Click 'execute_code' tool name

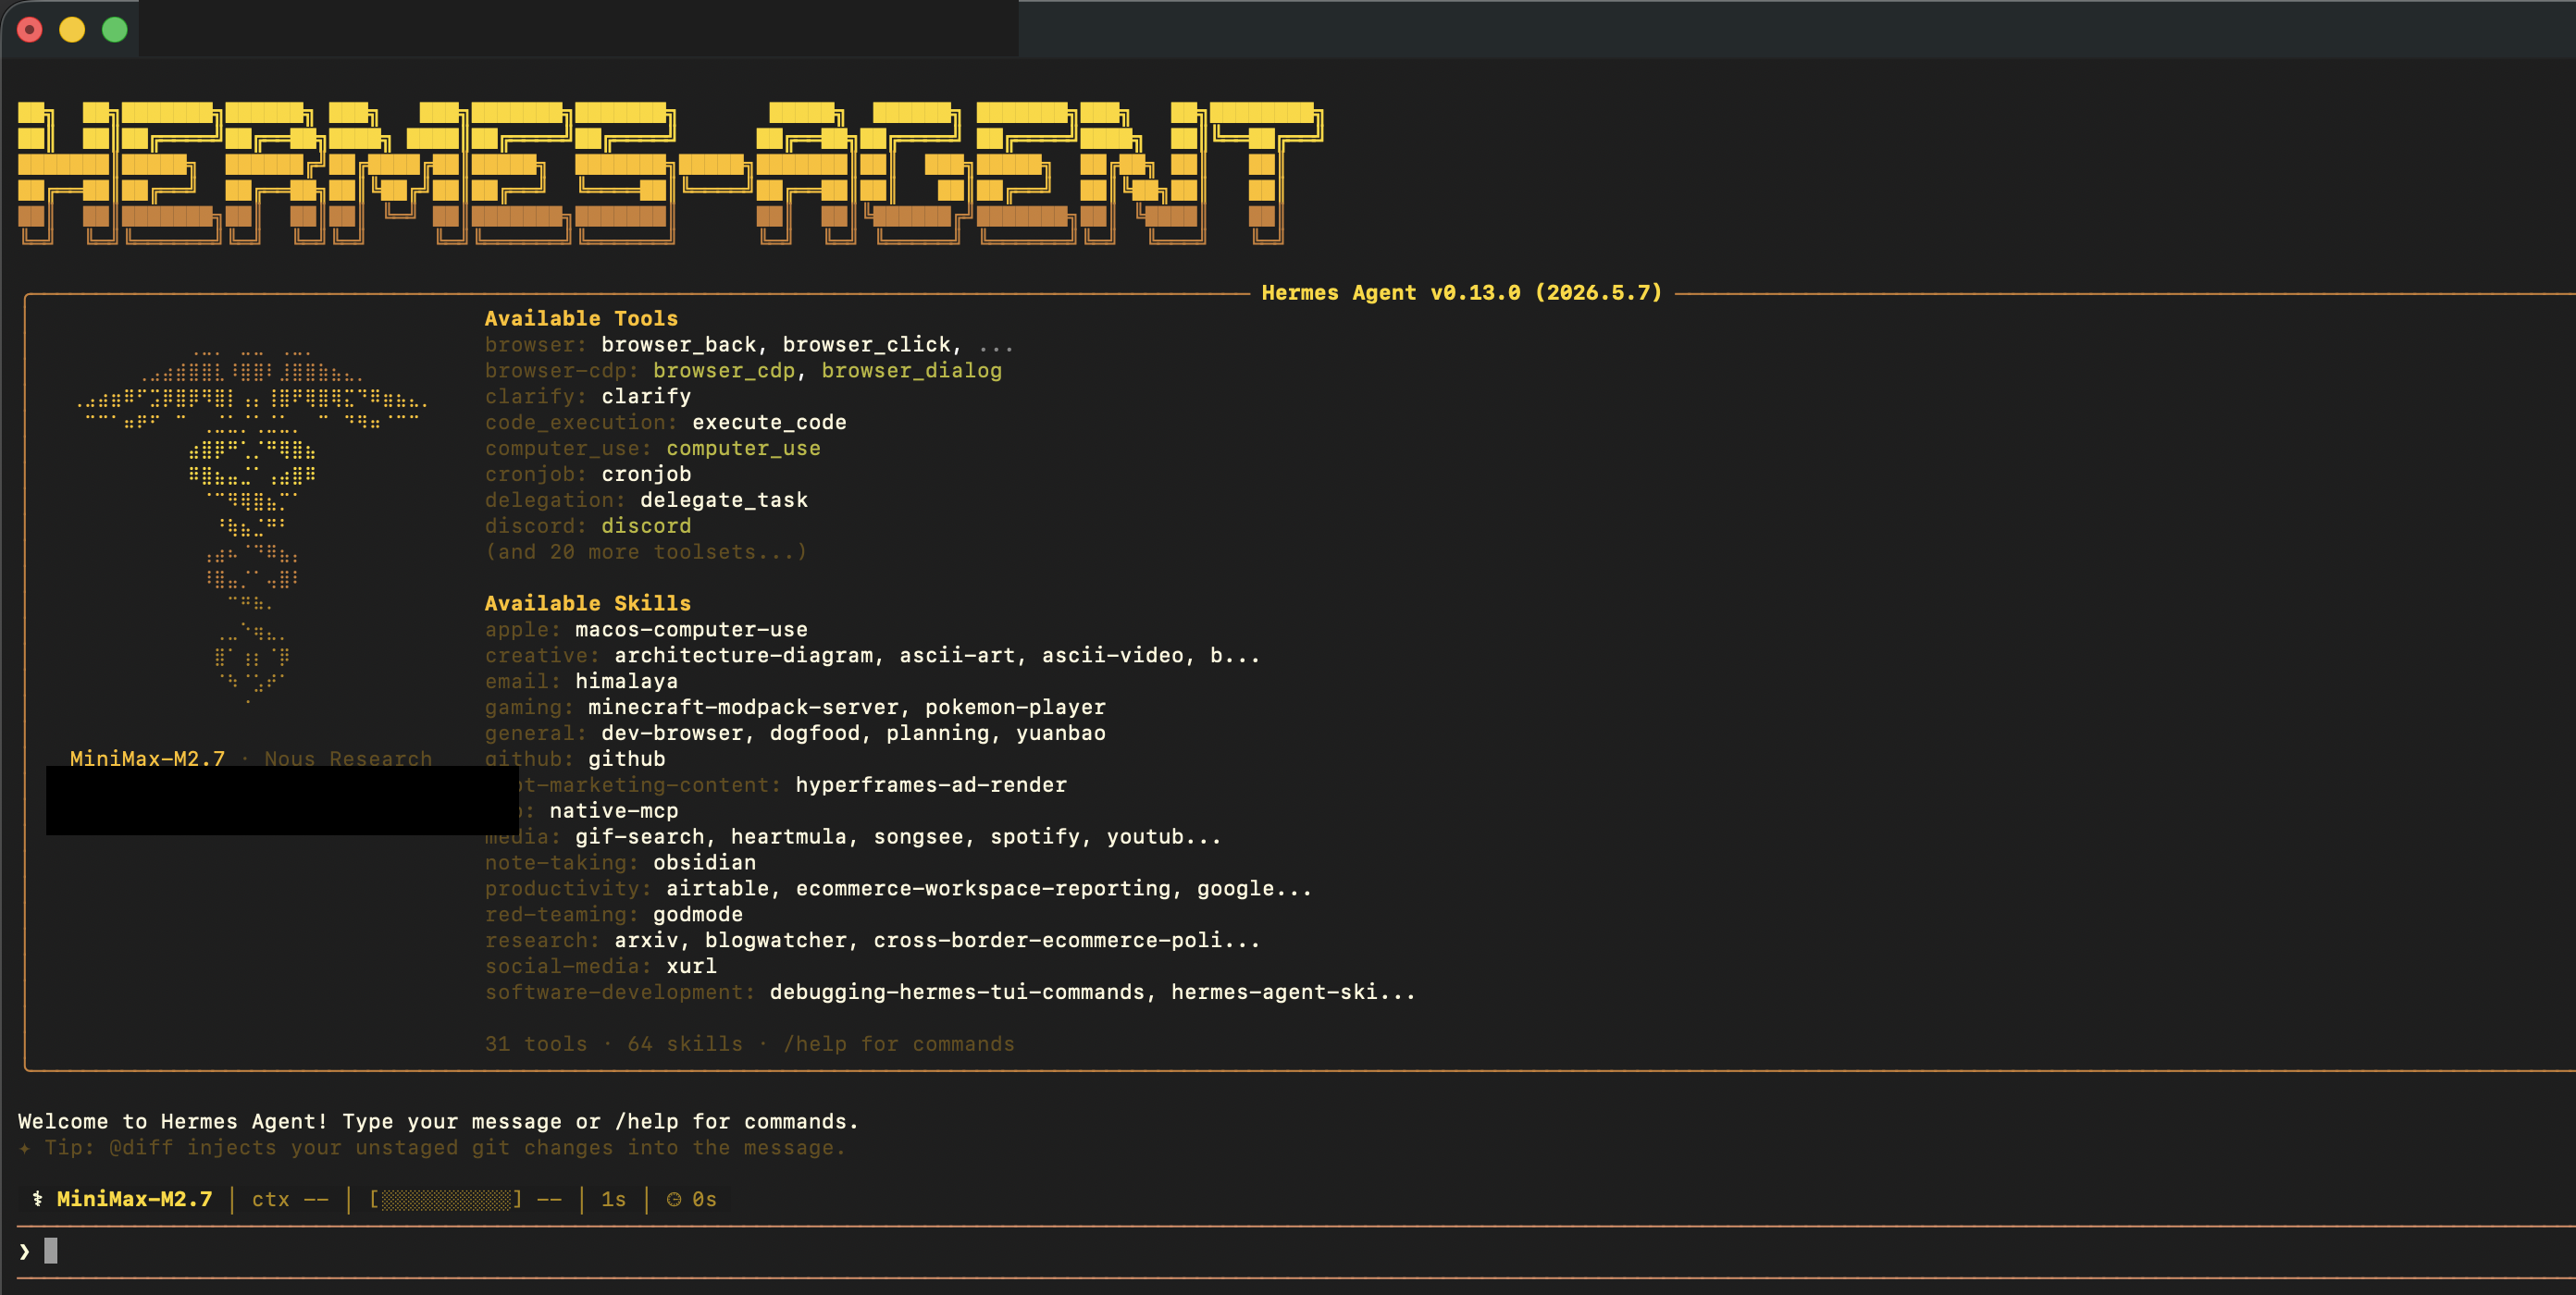[769, 422]
